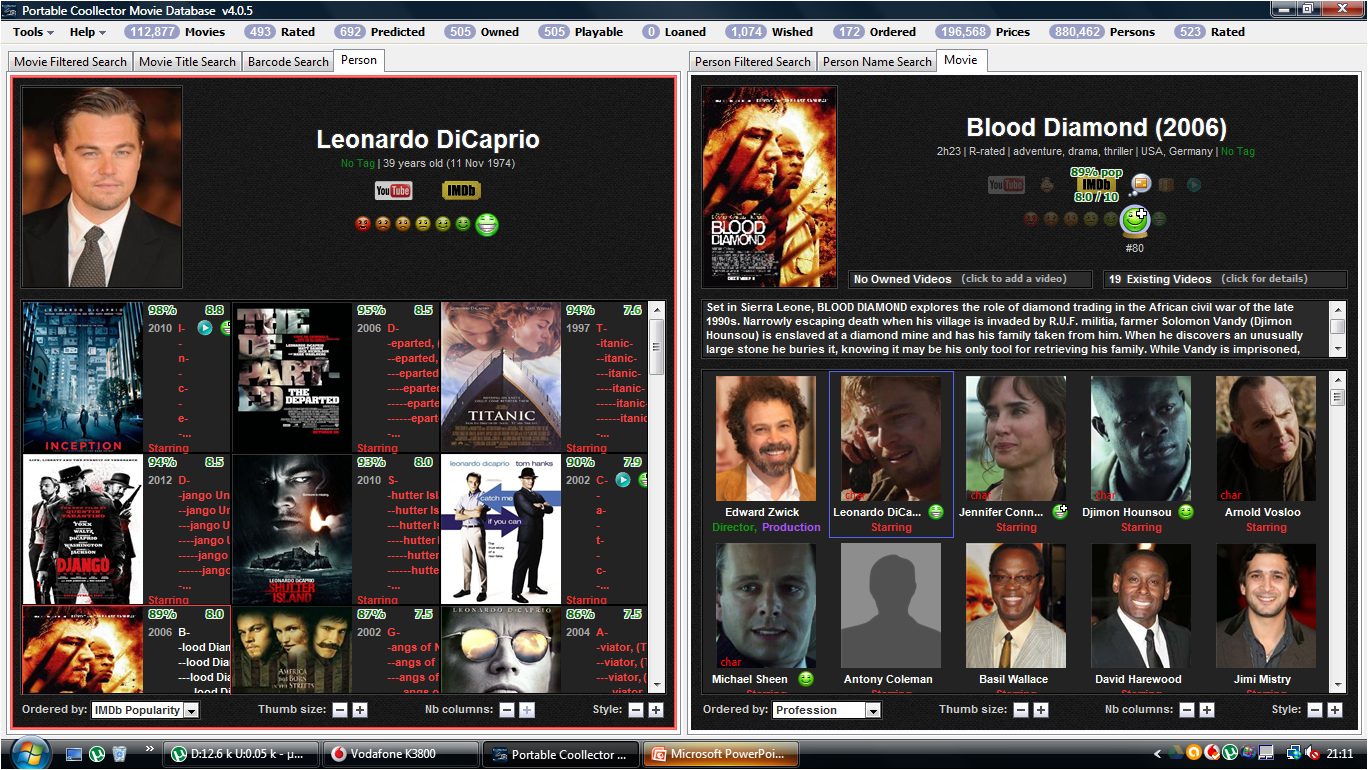1368x770 pixels.
Task: Open the Ordered by IMDb Popularity dropdown
Action: [x=145, y=710]
